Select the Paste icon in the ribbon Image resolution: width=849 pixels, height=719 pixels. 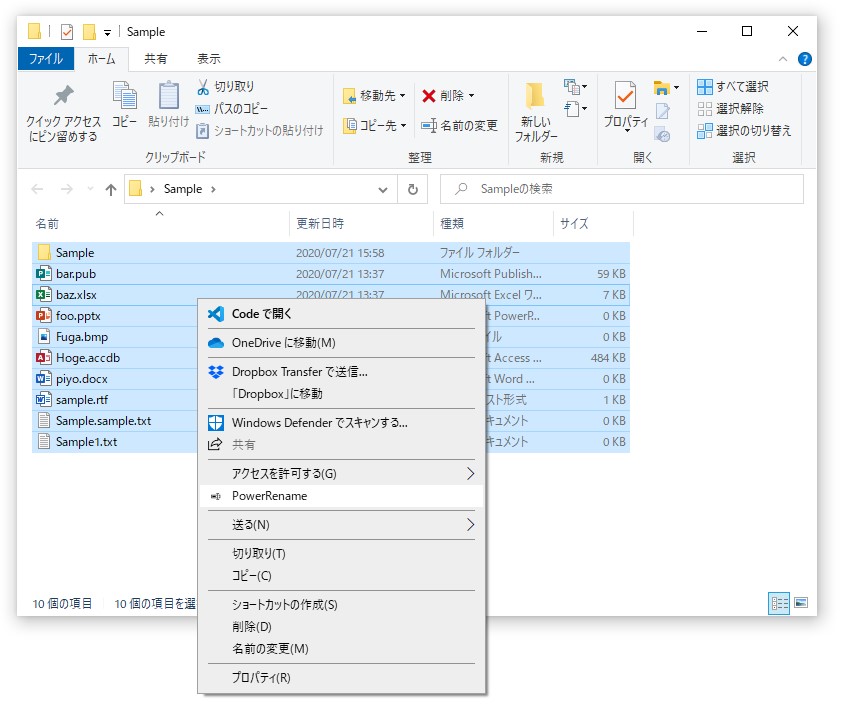point(167,105)
